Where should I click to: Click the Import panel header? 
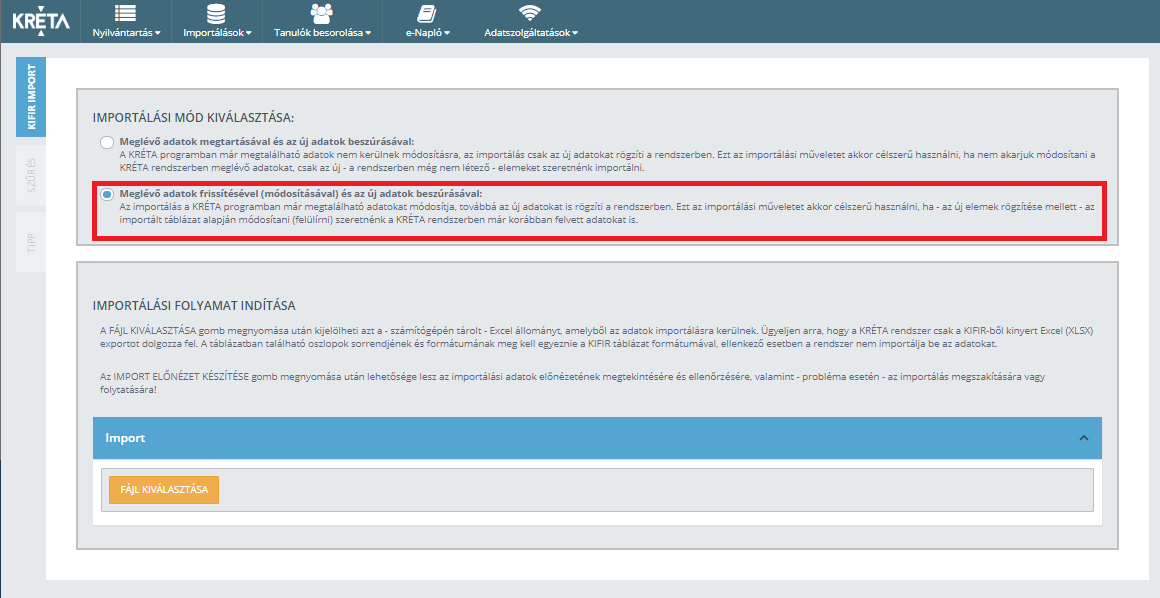[597, 437]
